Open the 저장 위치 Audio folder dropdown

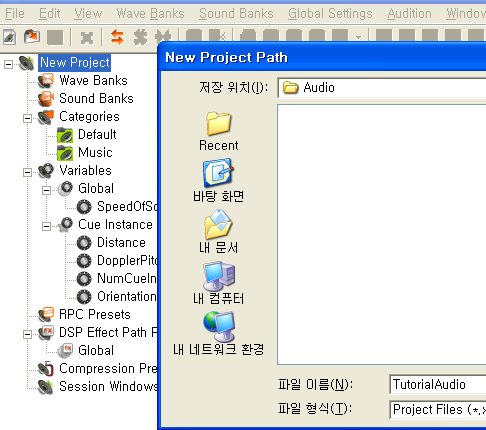coord(382,88)
